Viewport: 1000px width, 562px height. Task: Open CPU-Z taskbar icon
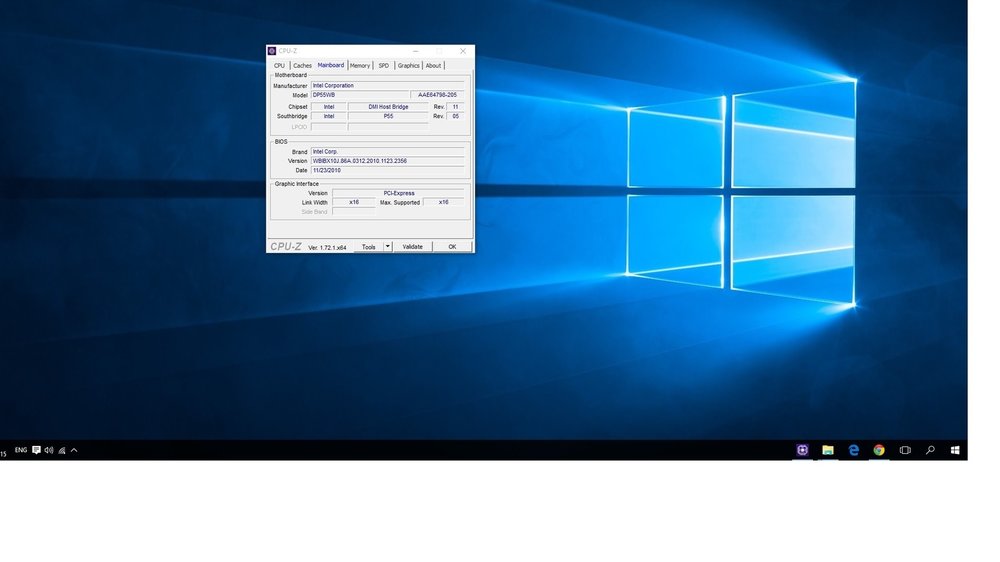click(802, 450)
